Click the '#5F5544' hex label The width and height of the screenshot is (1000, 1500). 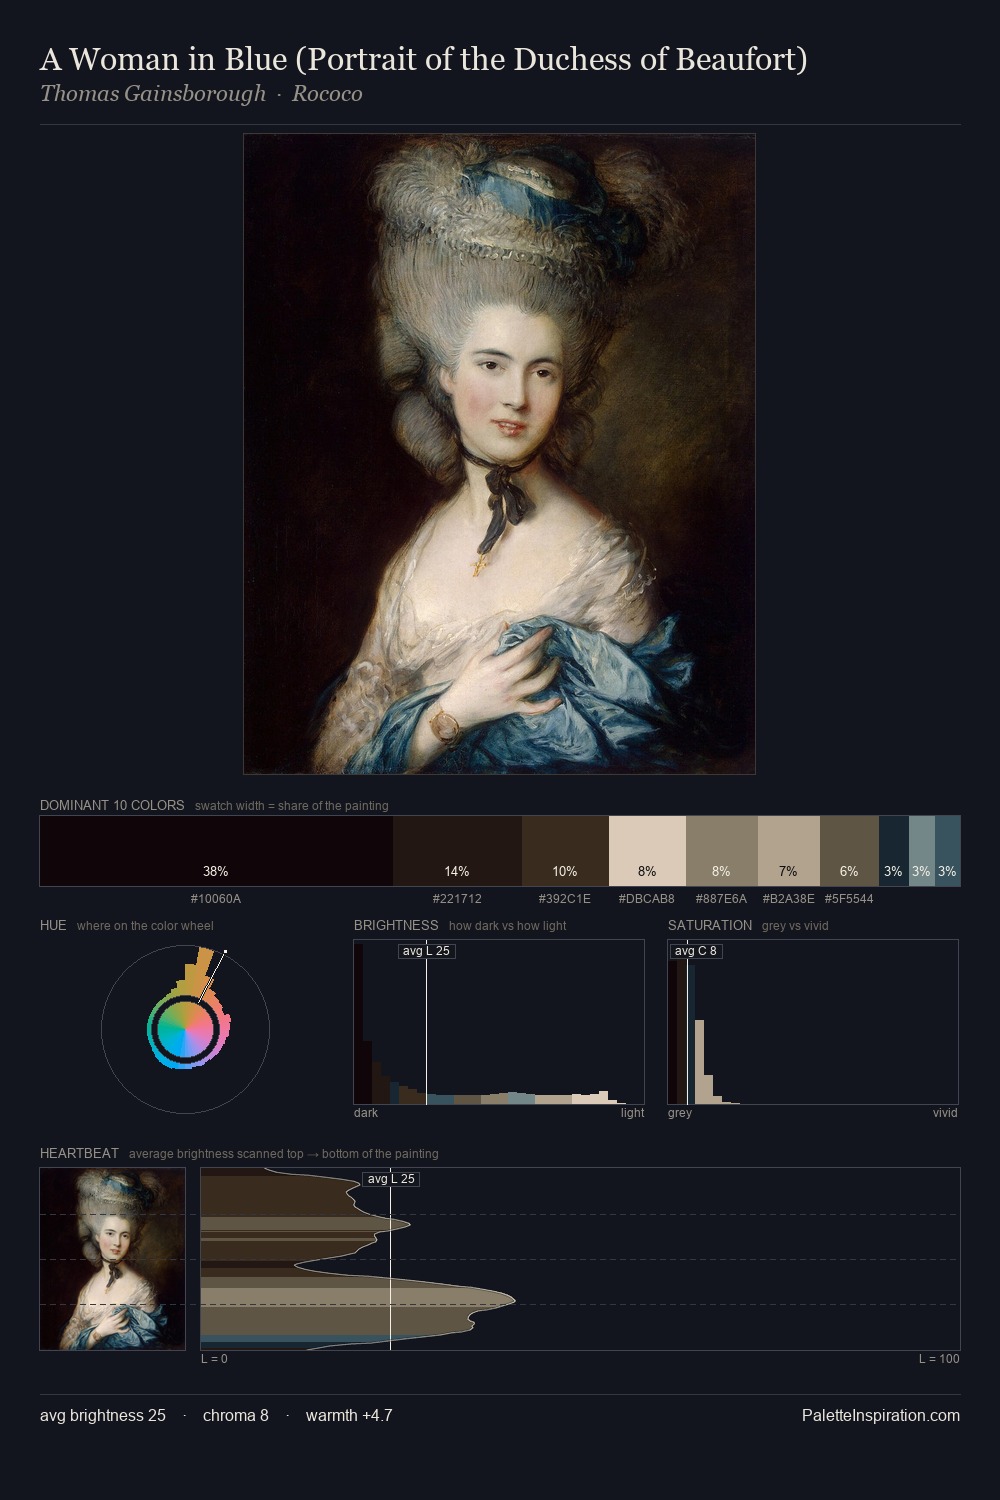(849, 898)
